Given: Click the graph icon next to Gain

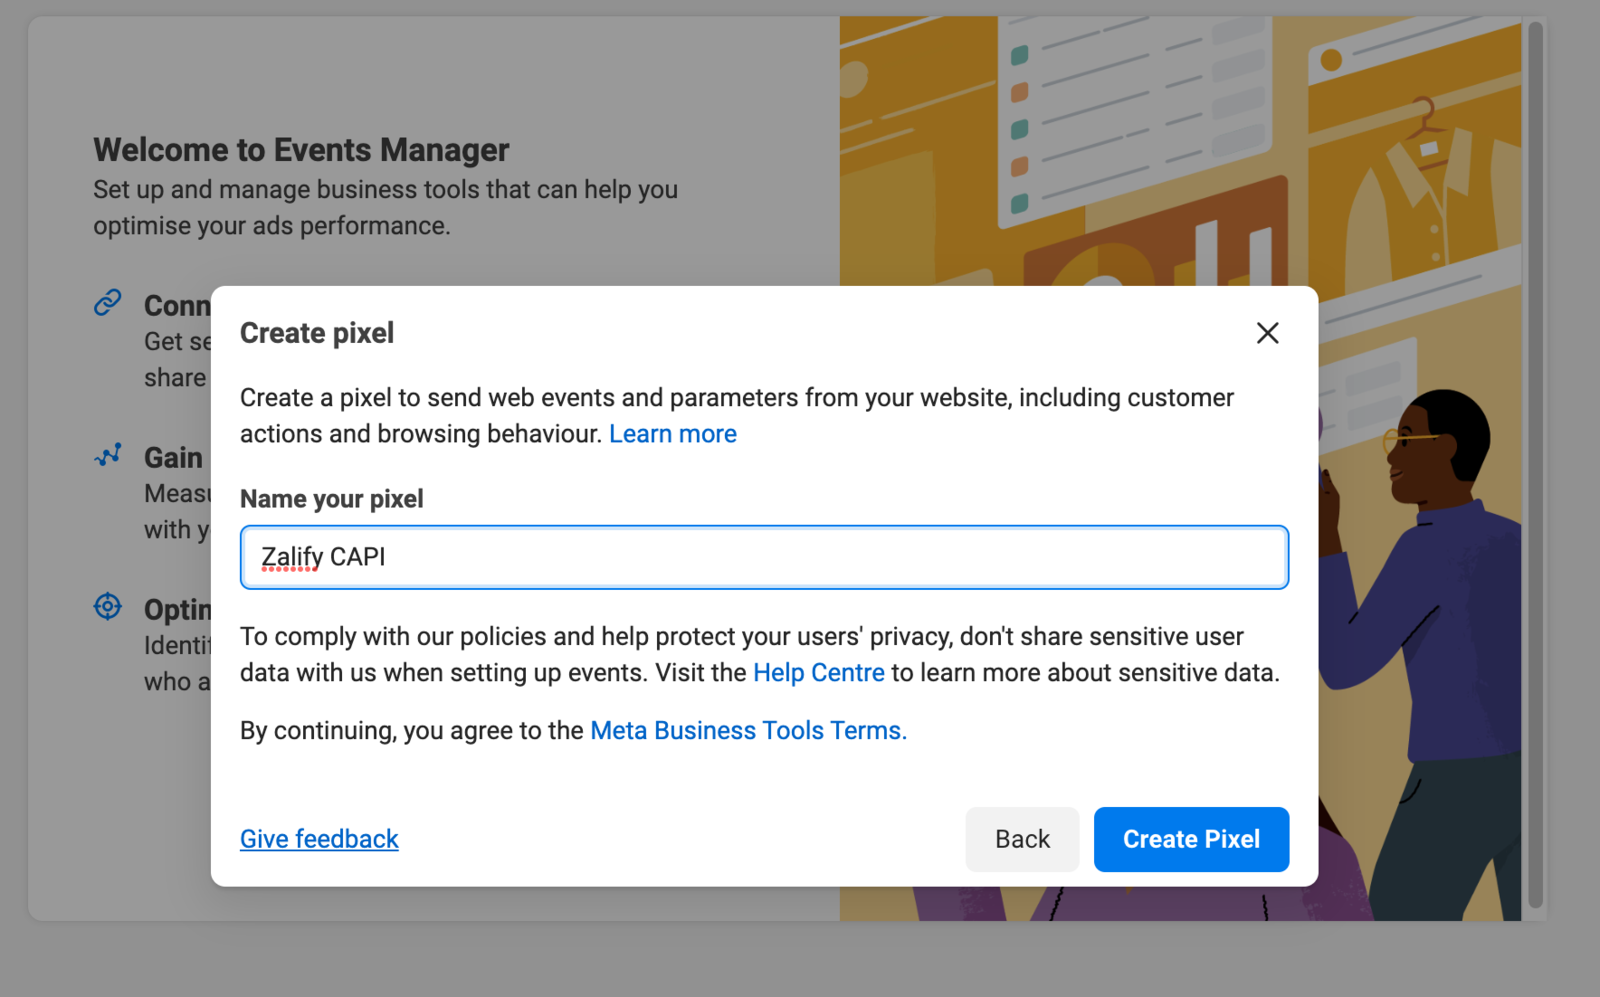Looking at the screenshot, I should pos(108,456).
